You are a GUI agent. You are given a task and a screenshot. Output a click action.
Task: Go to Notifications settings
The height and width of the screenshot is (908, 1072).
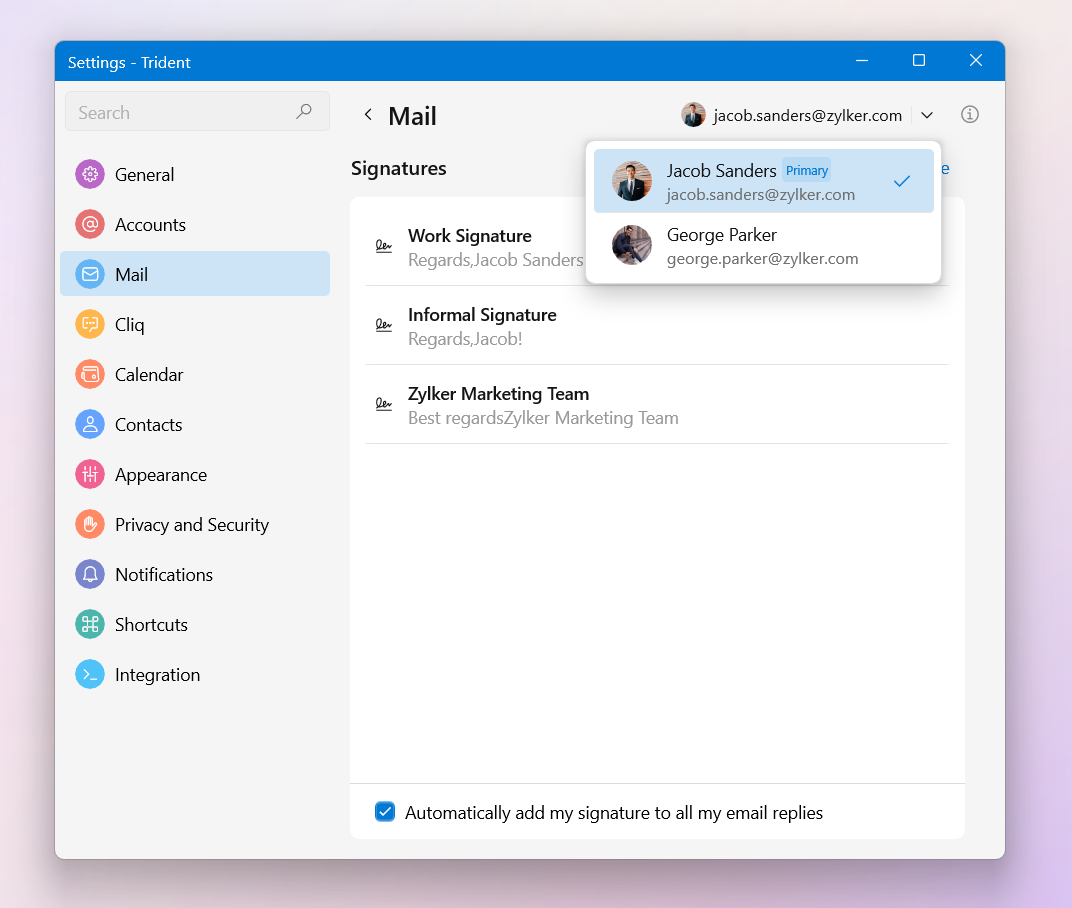[x=195, y=574]
